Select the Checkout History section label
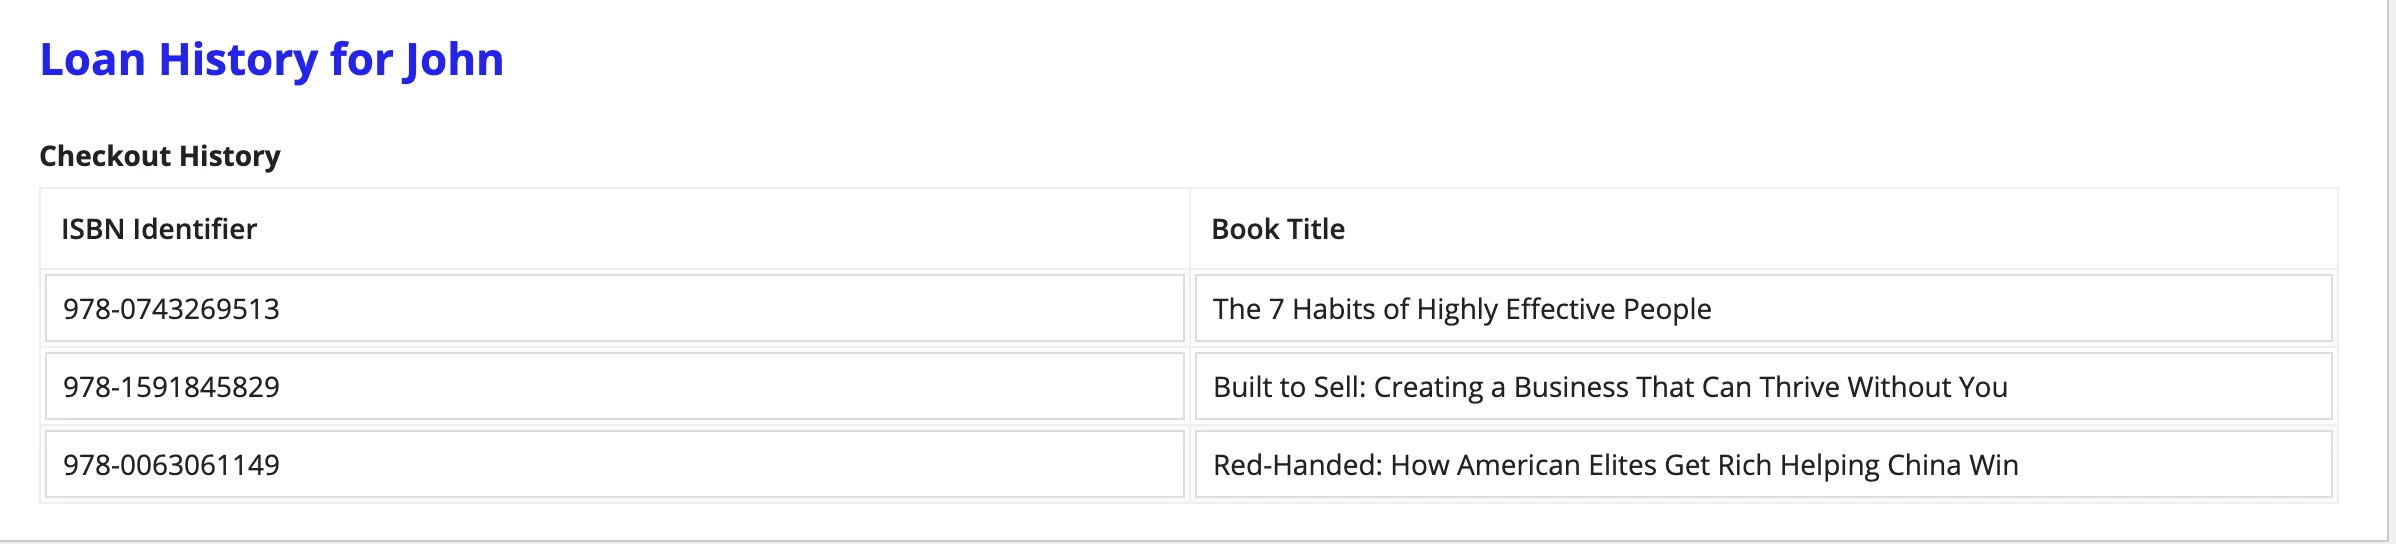This screenshot has height=544, width=2396. (x=160, y=156)
